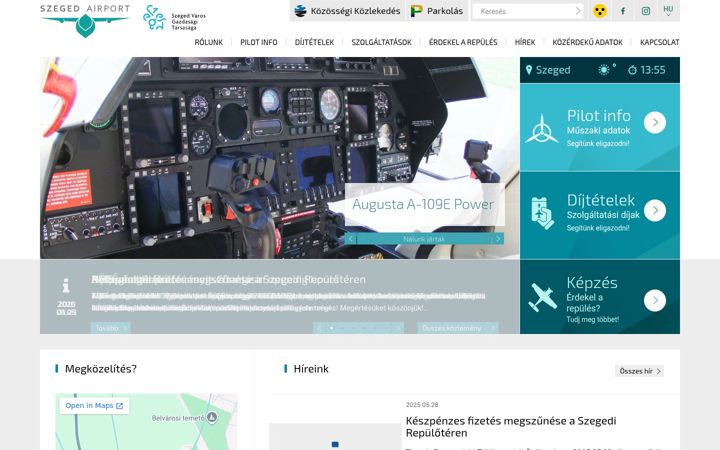Click the Szeged Airport logo

(x=85, y=21)
